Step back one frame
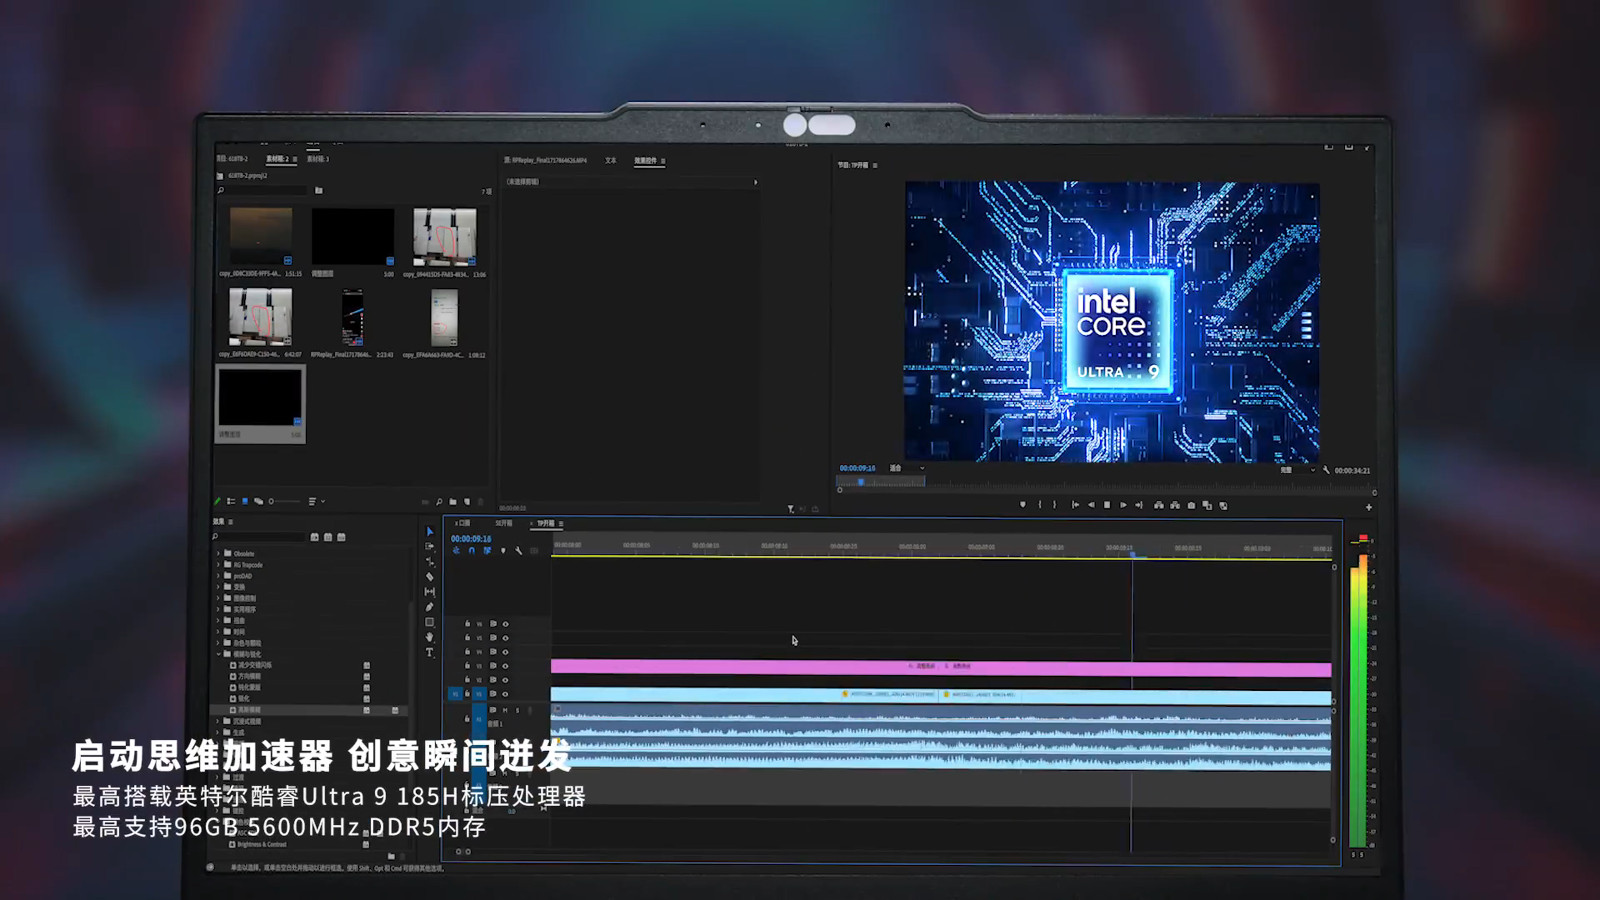Image resolution: width=1600 pixels, height=900 pixels. pos(1091,505)
